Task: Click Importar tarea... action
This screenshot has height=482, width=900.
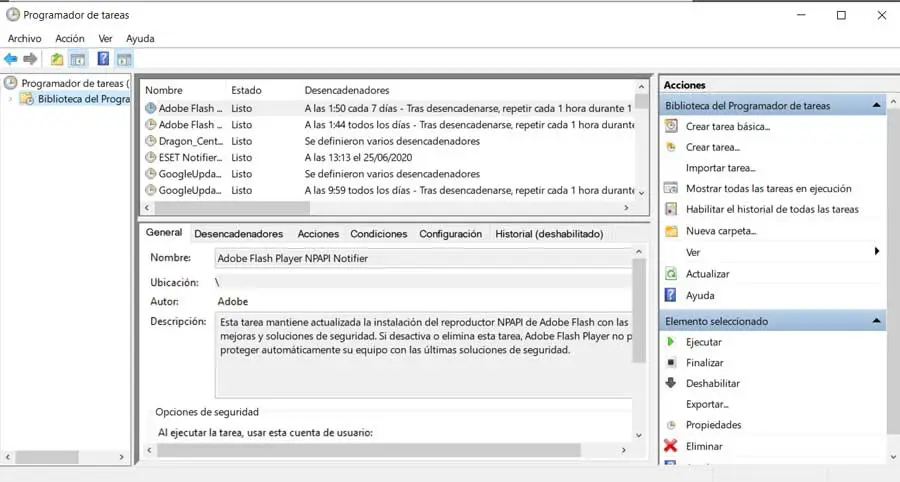Action: (720, 168)
